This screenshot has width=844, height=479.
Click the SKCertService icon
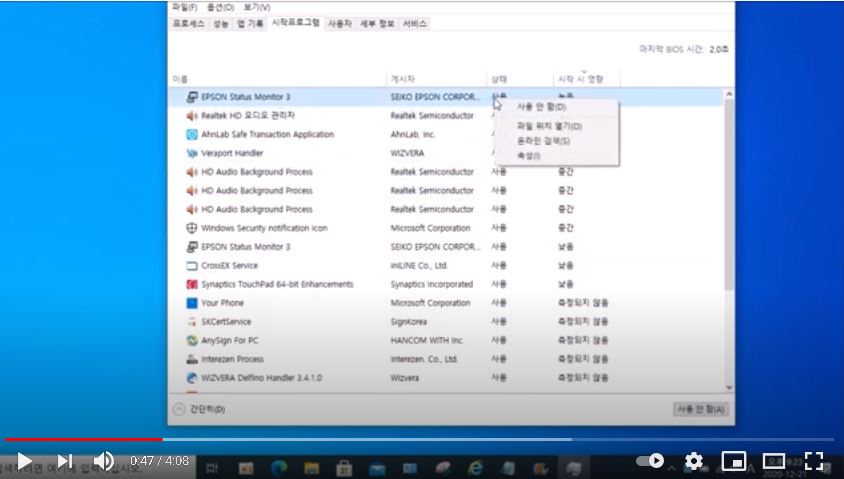coord(192,322)
